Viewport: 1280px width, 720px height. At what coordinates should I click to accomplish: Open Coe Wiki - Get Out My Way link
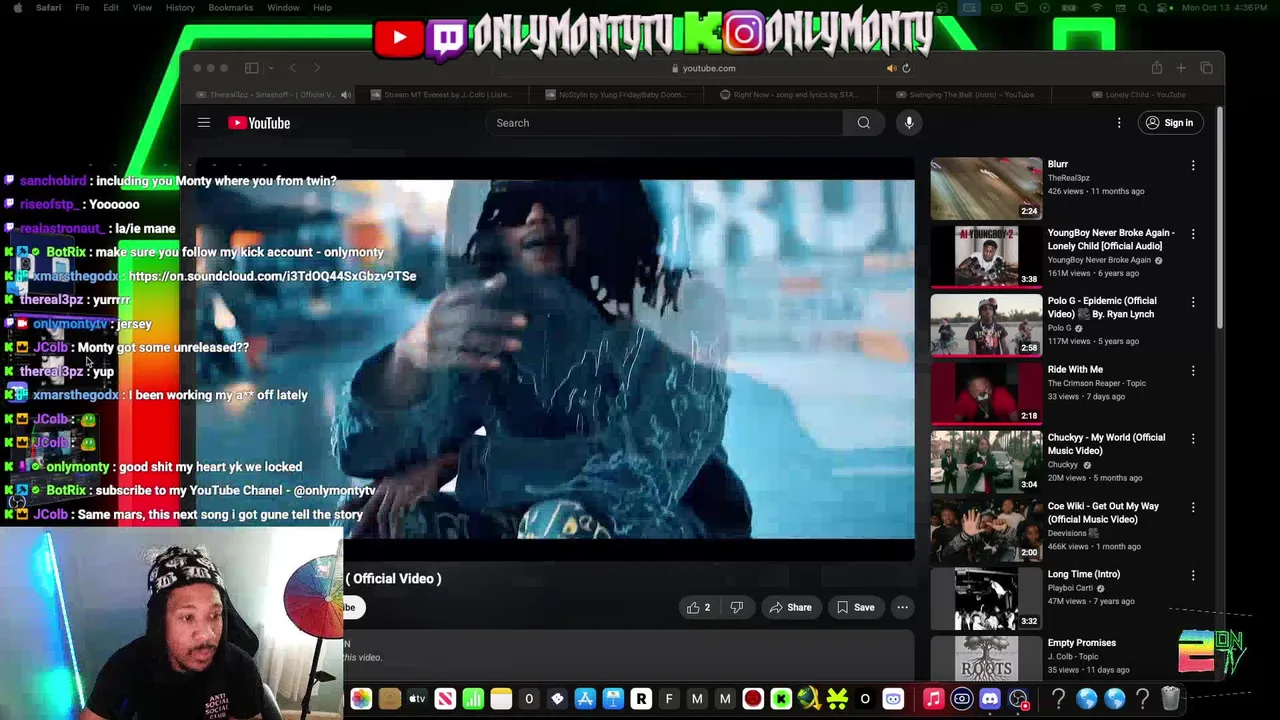pos(1103,512)
